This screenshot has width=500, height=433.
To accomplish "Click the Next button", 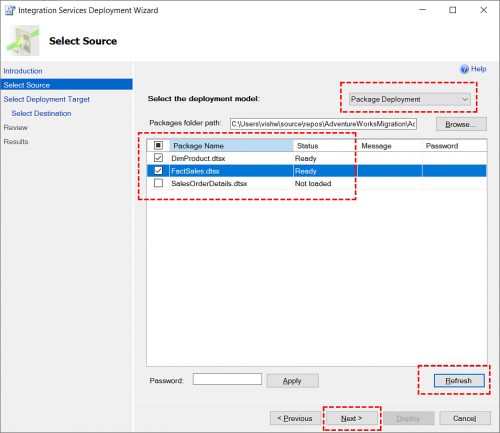I will pyautogui.click(x=352, y=418).
